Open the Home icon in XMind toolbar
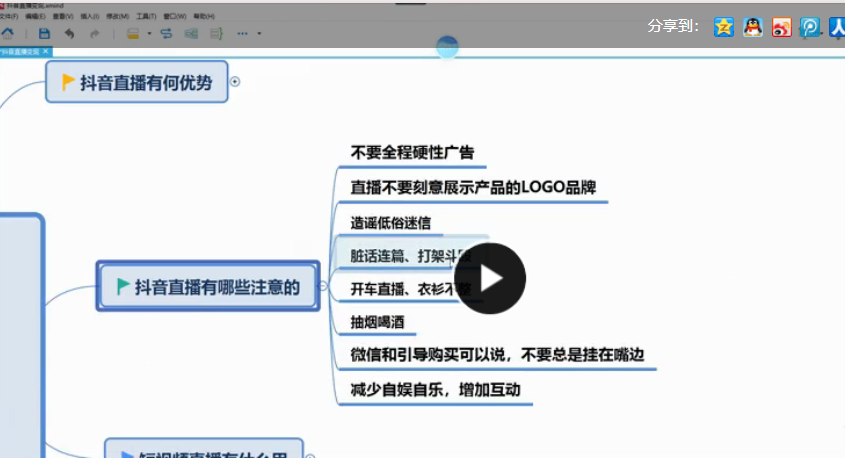Screen dimensions: 845x458 pos(8,33)
